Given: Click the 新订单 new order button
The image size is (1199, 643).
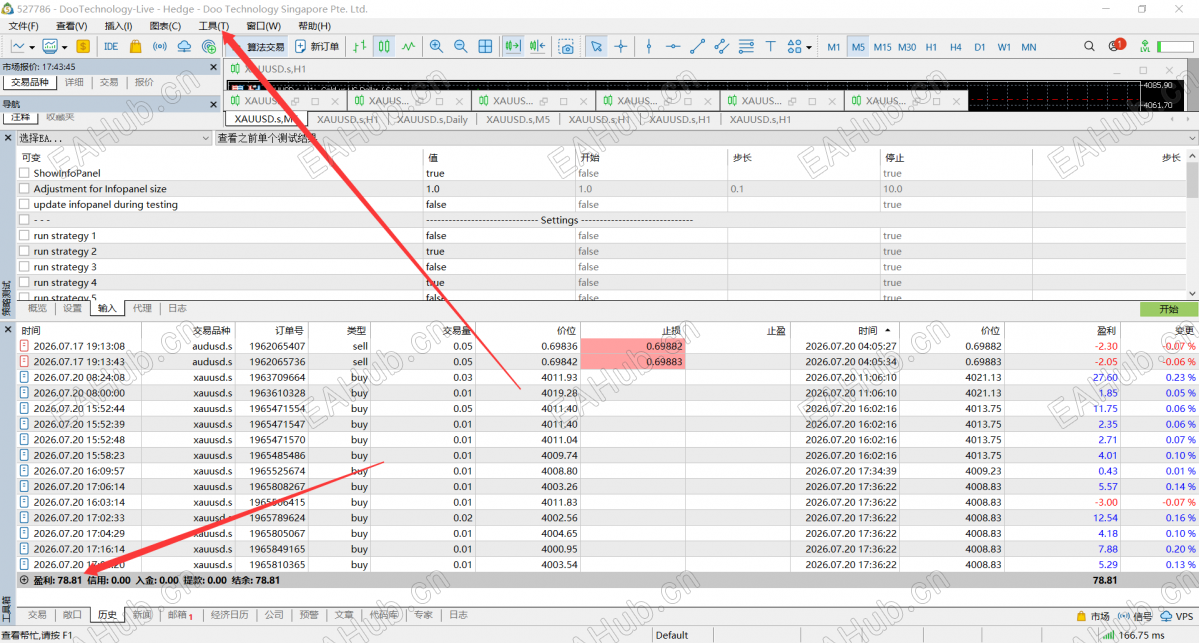Looking at the screenshot, I should pyautogui.click(x=317, y=47).
